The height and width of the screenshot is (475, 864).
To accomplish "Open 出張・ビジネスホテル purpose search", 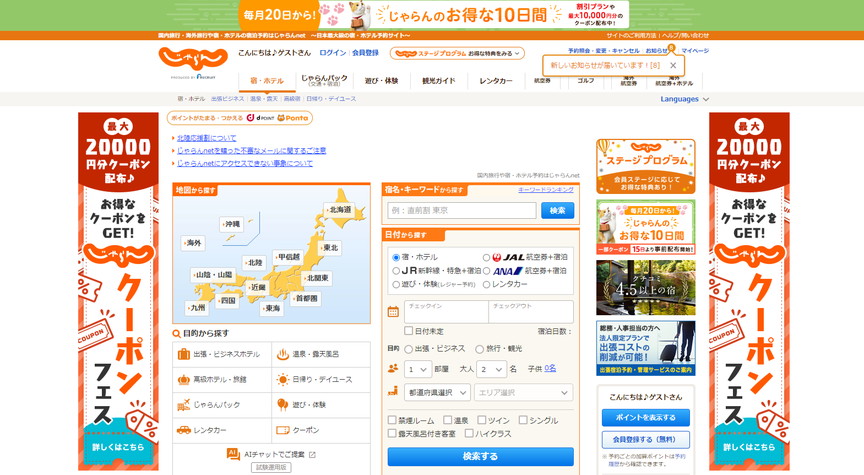I will pyautogui.click(x=222, y=354).
